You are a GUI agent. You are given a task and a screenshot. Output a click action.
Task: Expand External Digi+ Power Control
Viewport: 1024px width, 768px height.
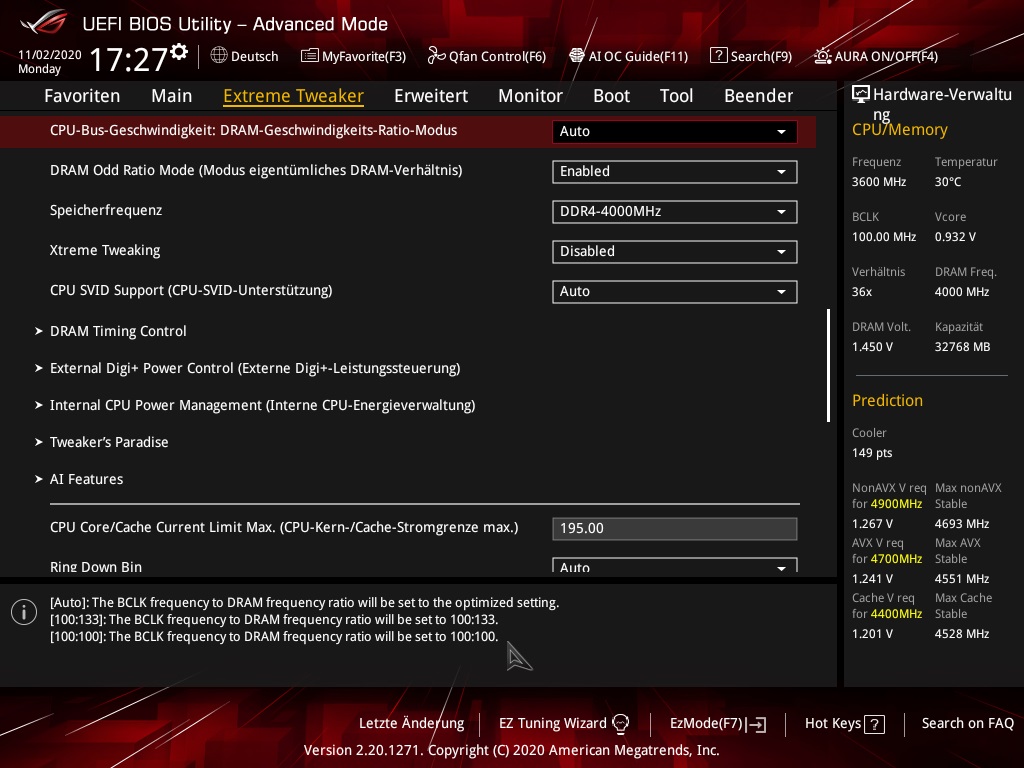pos(255,368)
